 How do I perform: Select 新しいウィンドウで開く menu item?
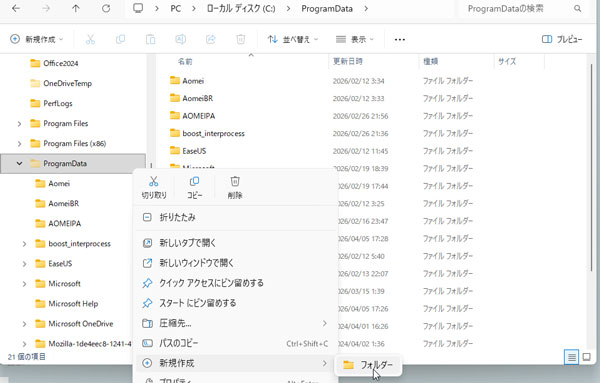click(x=235, y=263)
